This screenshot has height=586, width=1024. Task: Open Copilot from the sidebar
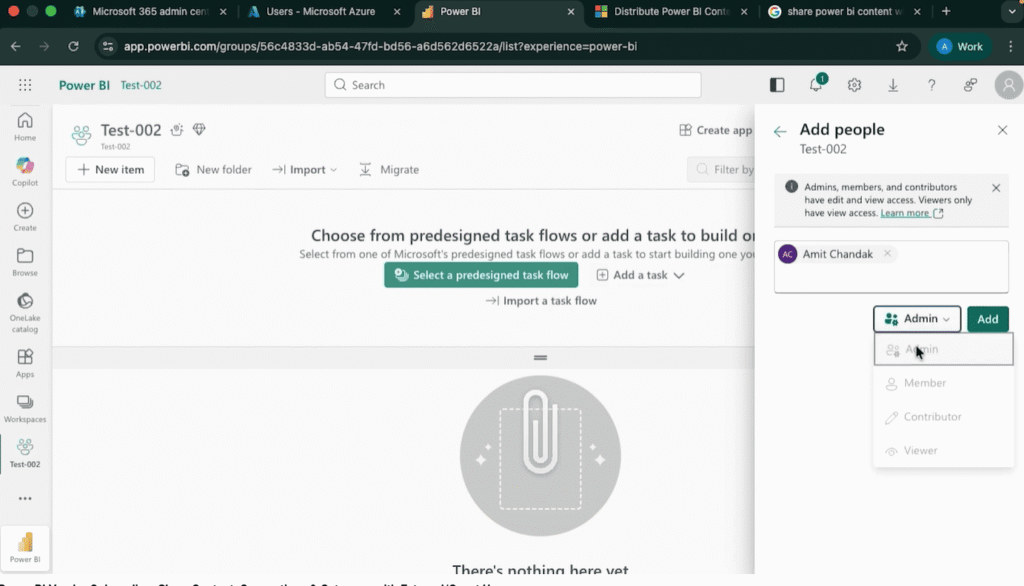pyautogui.click(x=25, y=172)
